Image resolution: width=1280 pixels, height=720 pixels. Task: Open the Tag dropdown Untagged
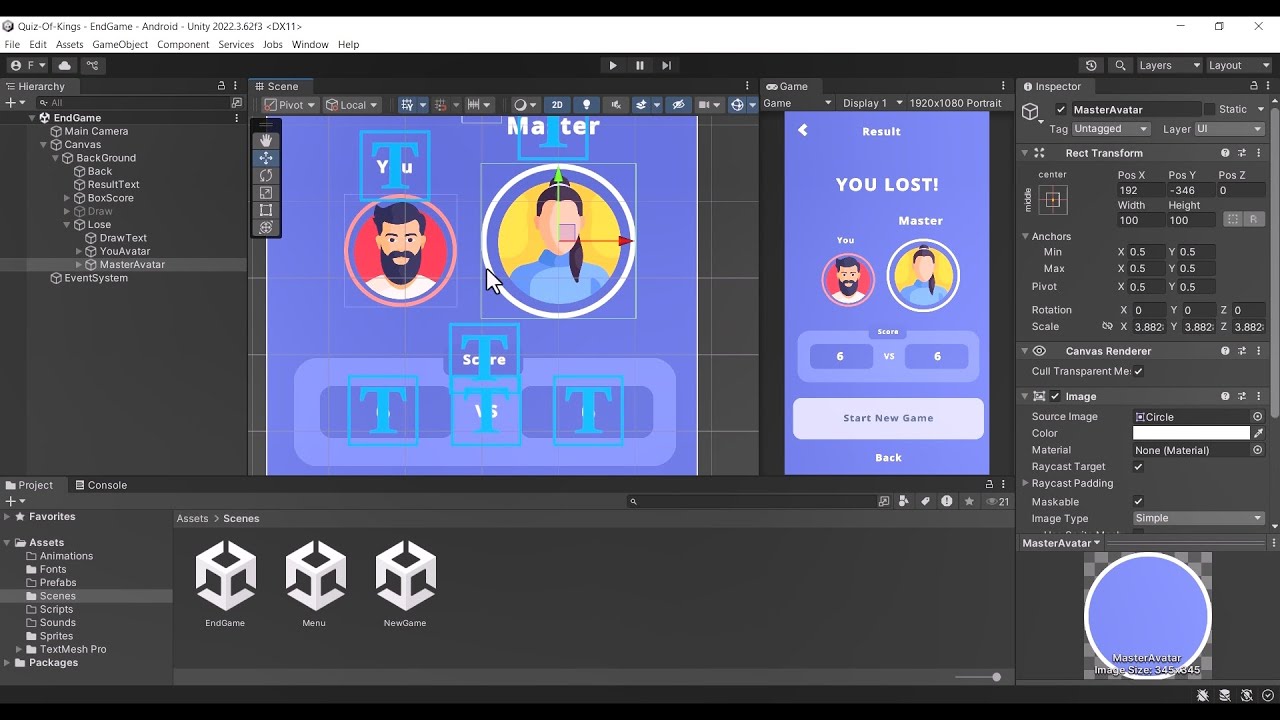click(1111, 129)
